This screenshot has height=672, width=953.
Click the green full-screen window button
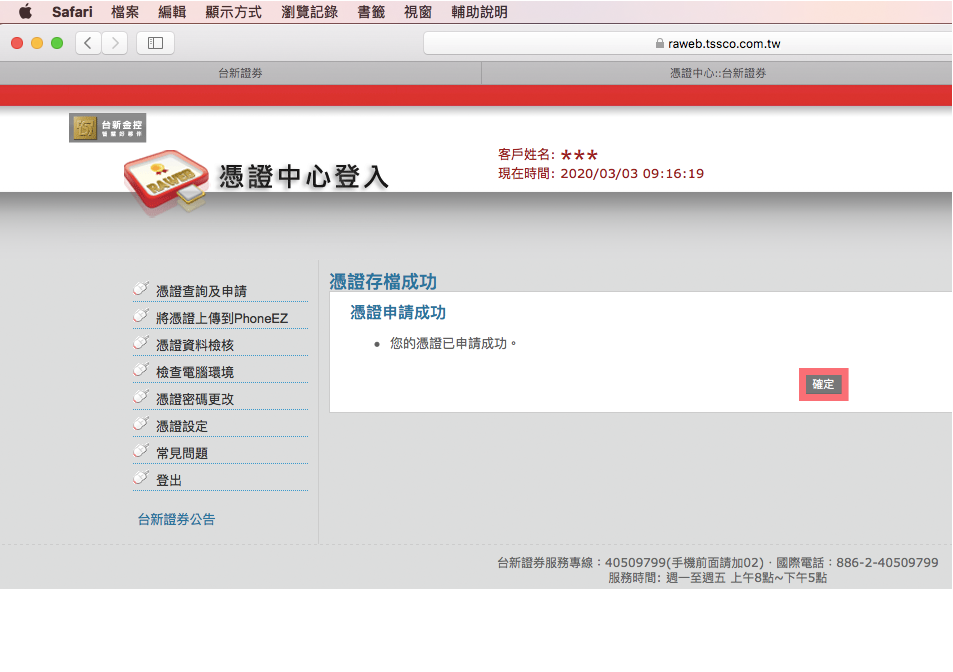[57, 43]
